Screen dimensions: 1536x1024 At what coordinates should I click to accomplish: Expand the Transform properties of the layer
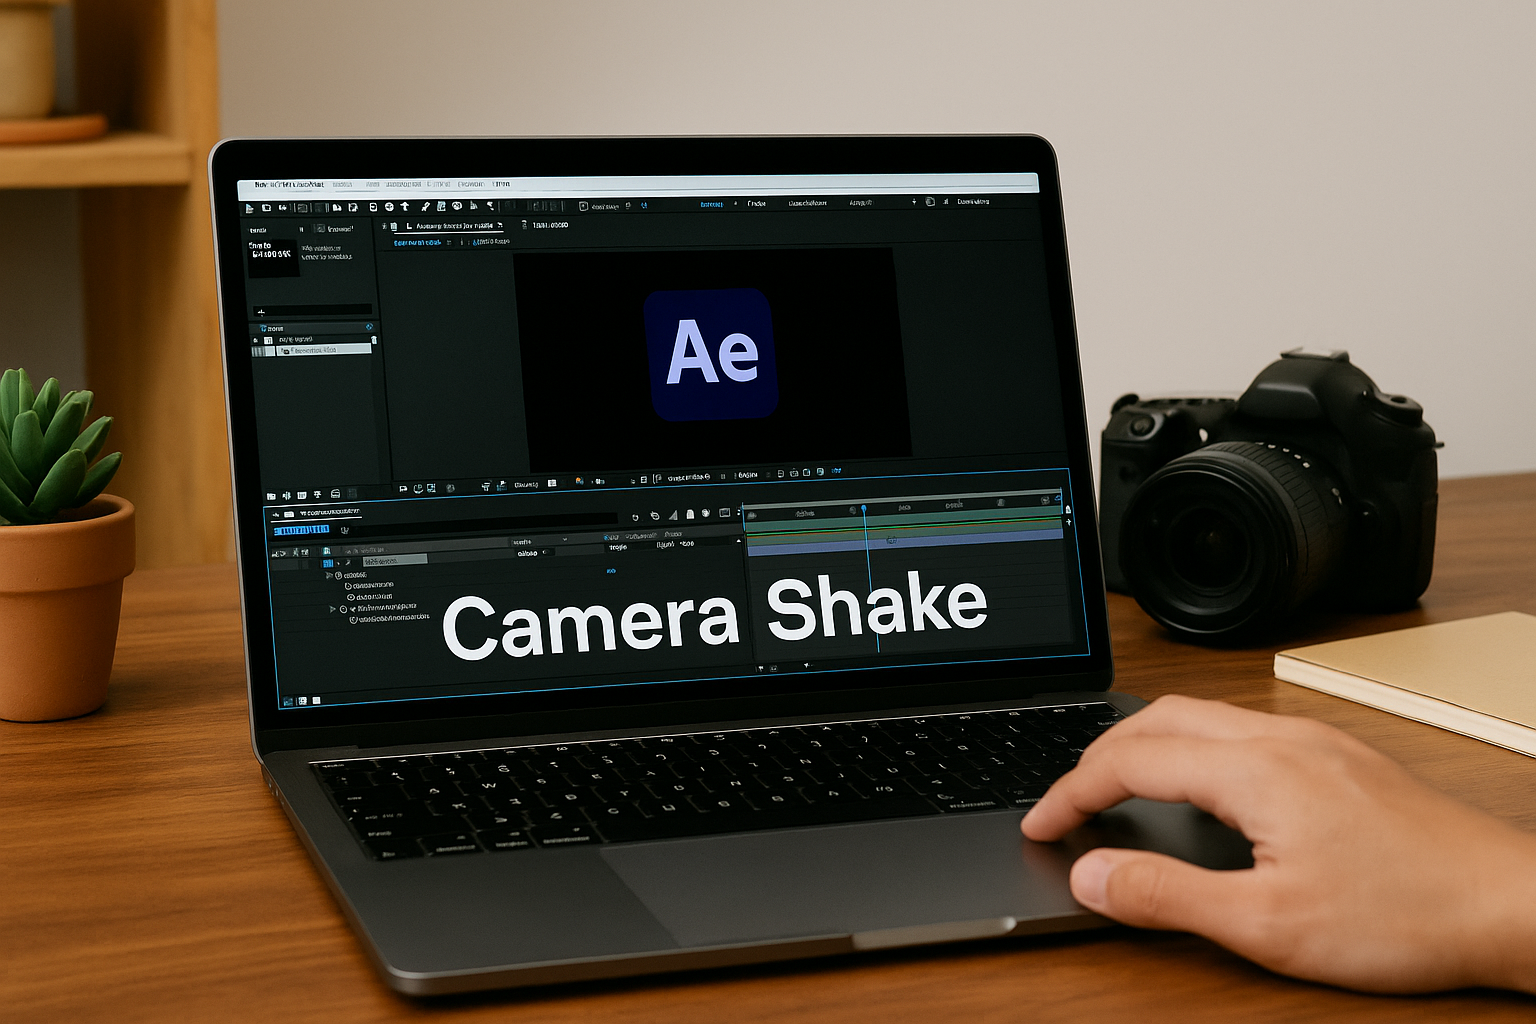(331, 607)
